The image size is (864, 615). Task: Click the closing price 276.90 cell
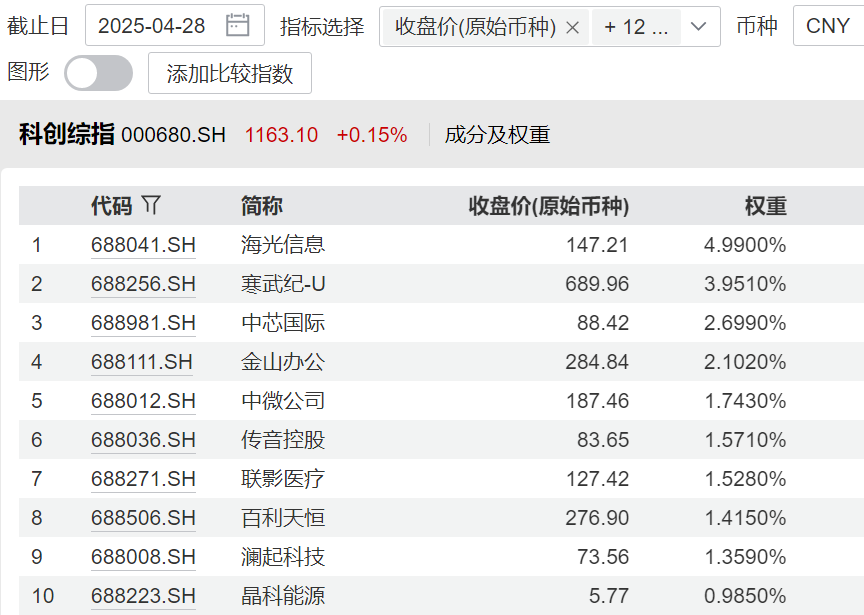click(x=597, y=518)
